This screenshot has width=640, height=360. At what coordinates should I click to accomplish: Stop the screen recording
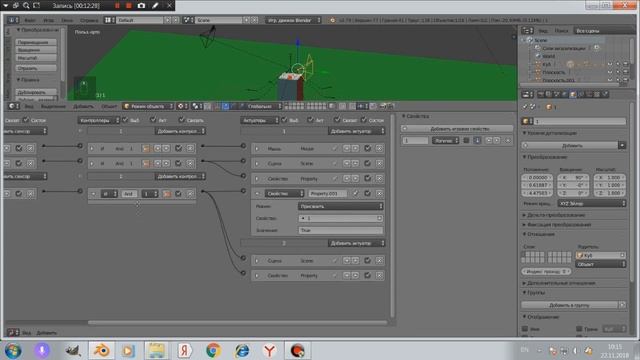pos(129,6)
